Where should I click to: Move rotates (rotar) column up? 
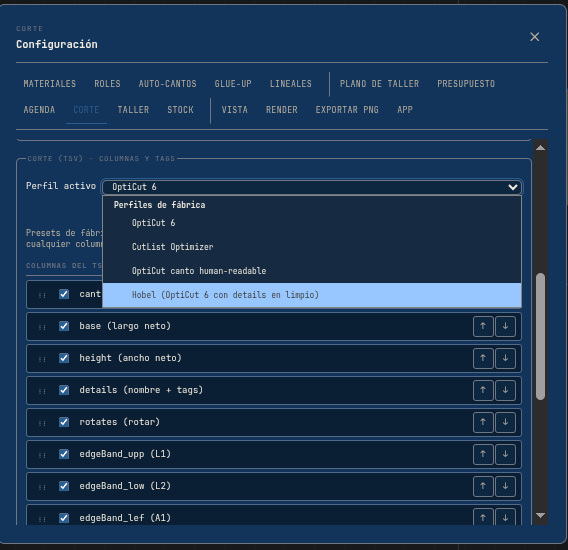pos(483,422)
